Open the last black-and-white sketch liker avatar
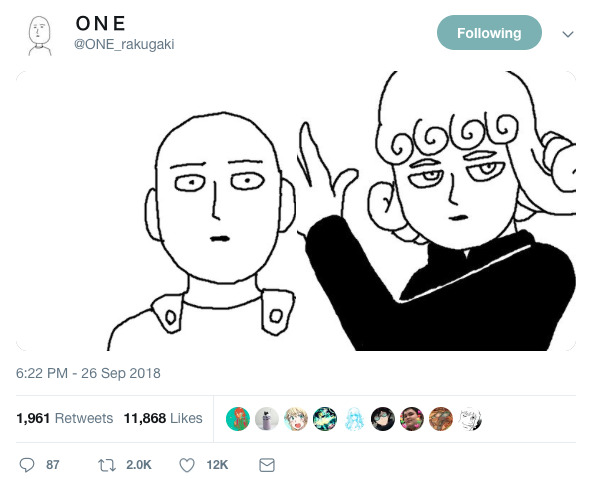 click(x=470, y=419)
